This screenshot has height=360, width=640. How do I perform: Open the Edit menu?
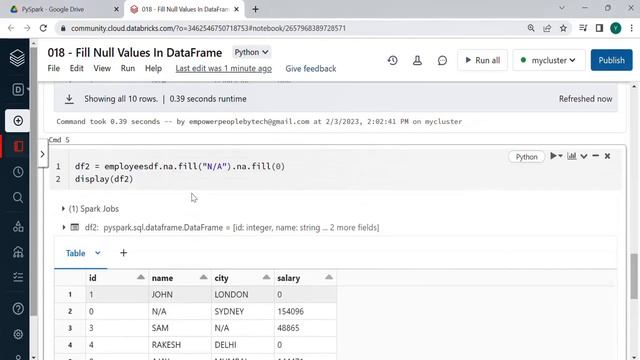point(76,69)
